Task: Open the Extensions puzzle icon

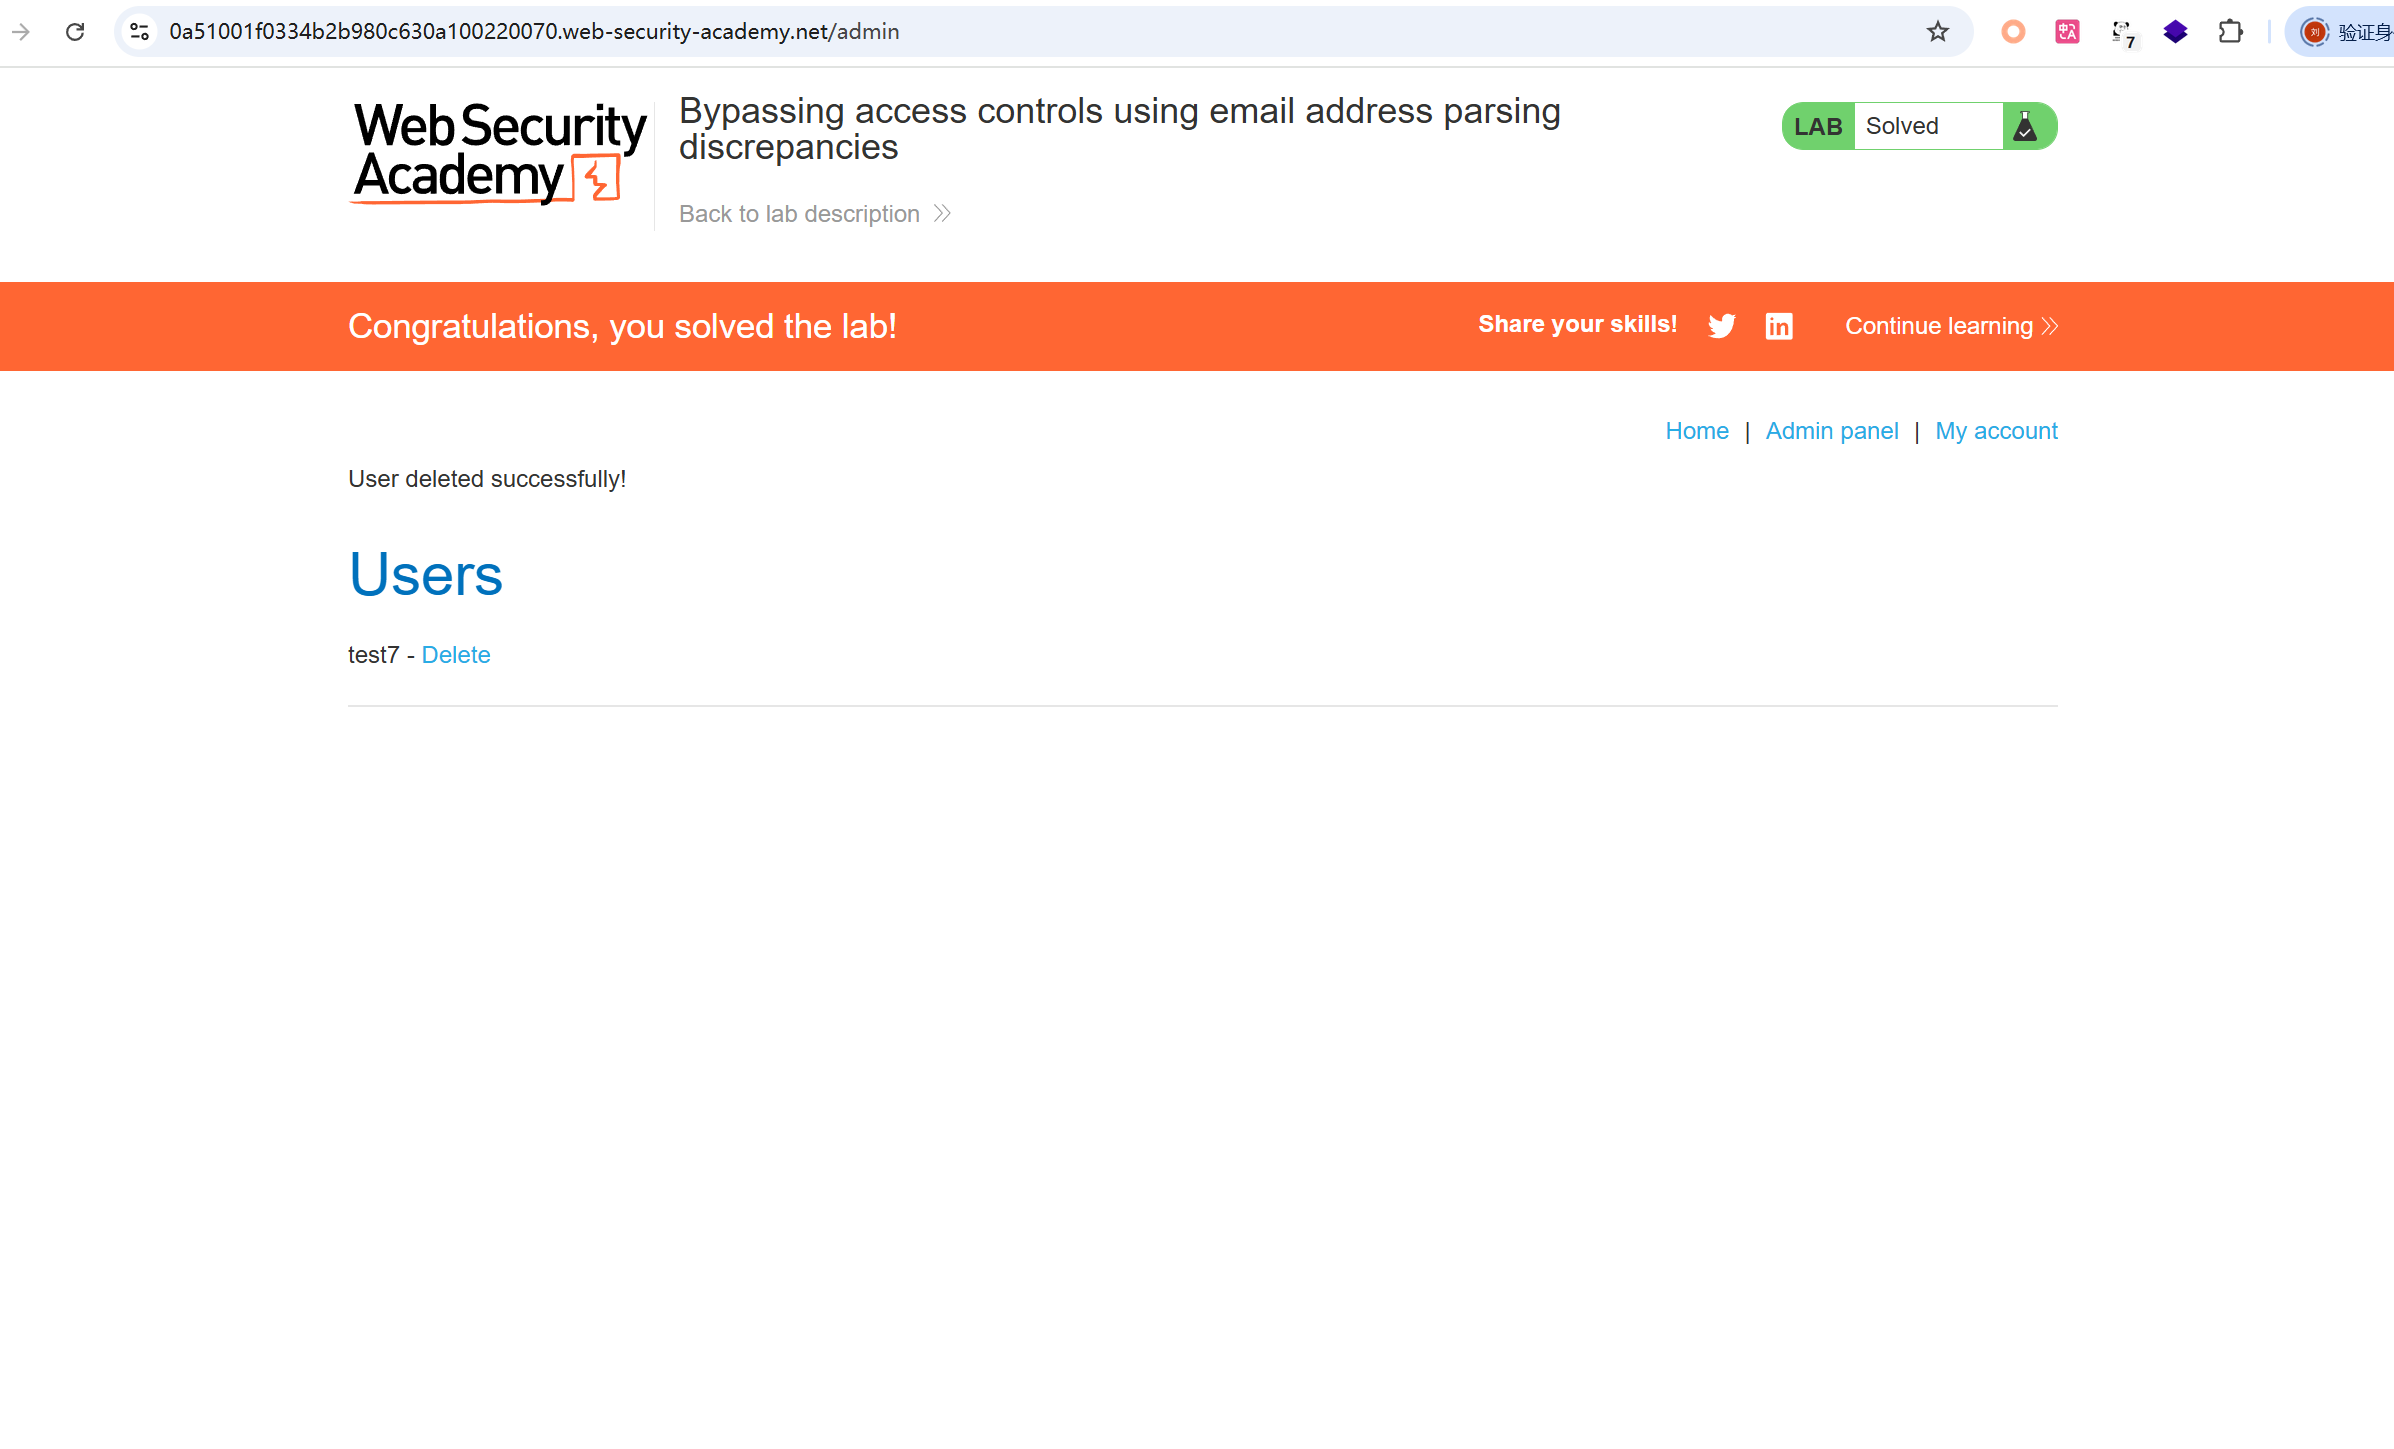Action: point(2230,32)
